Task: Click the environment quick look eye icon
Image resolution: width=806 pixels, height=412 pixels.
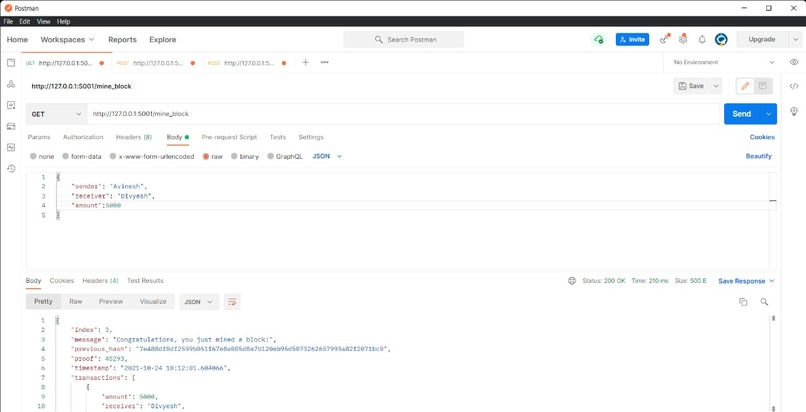Action: tap(794, 62)
